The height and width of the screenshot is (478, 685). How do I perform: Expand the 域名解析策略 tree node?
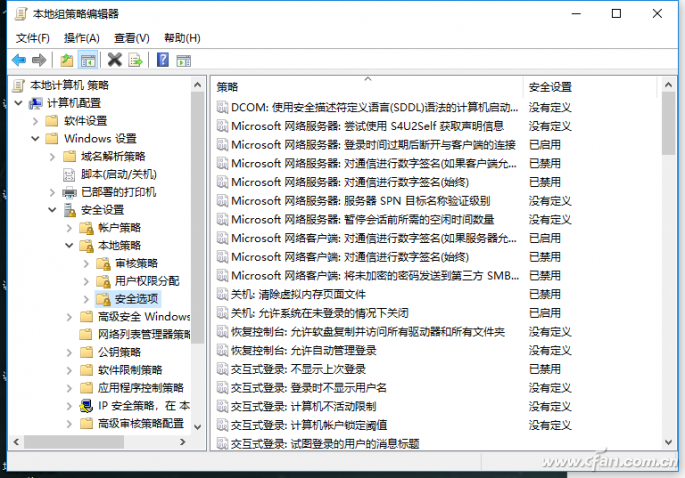pyautogui.click(x=52, y=156)
